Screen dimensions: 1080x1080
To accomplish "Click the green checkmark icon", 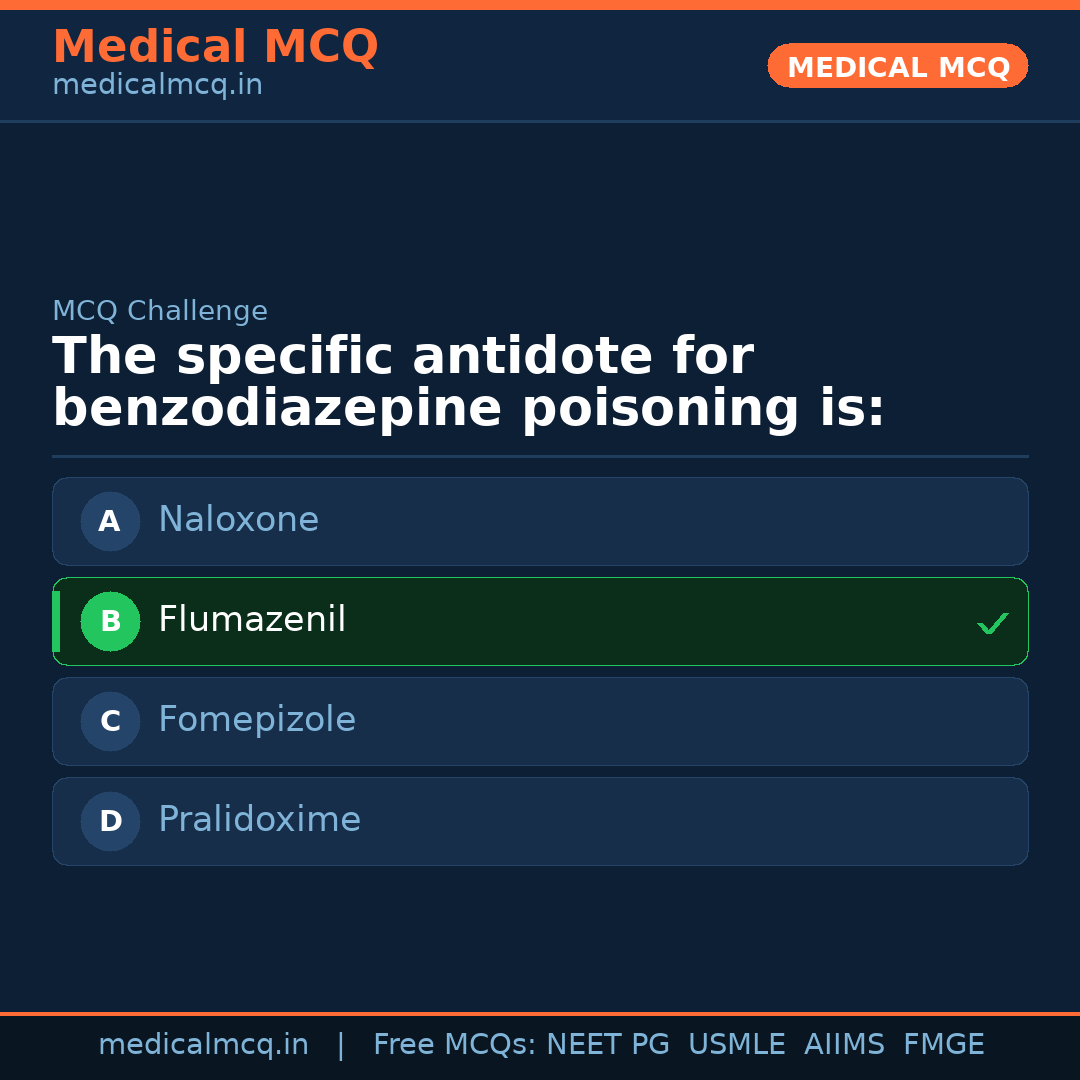I will click(x=992, y=624).
